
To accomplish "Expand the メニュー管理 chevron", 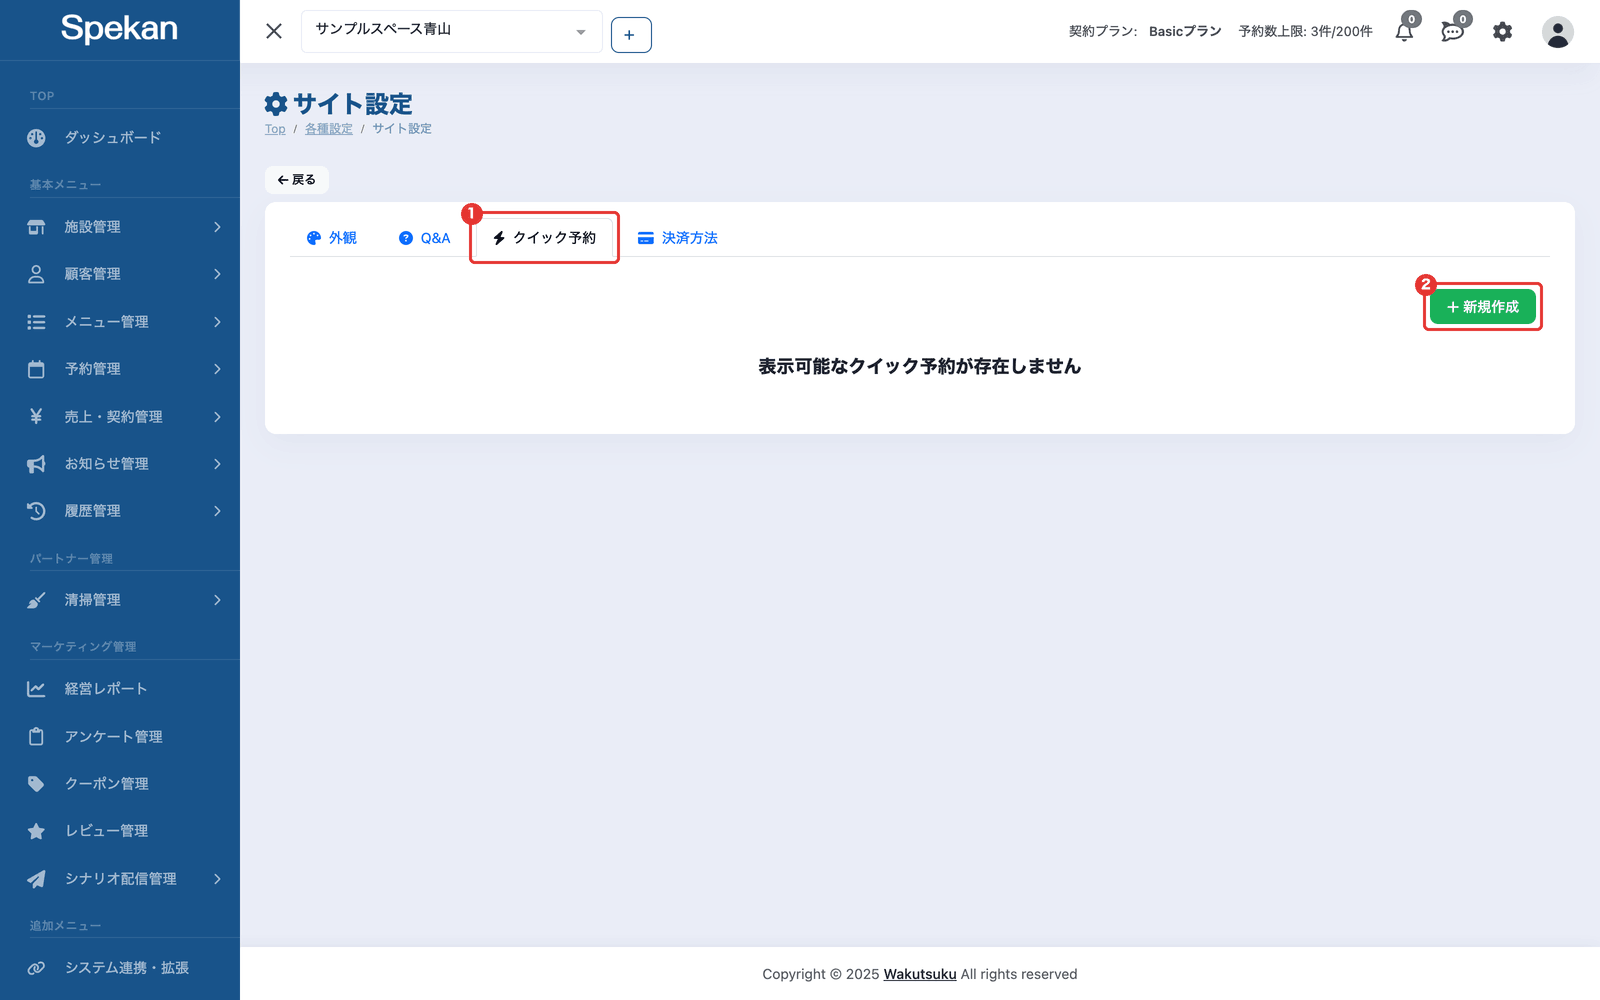I will (217, 322).
